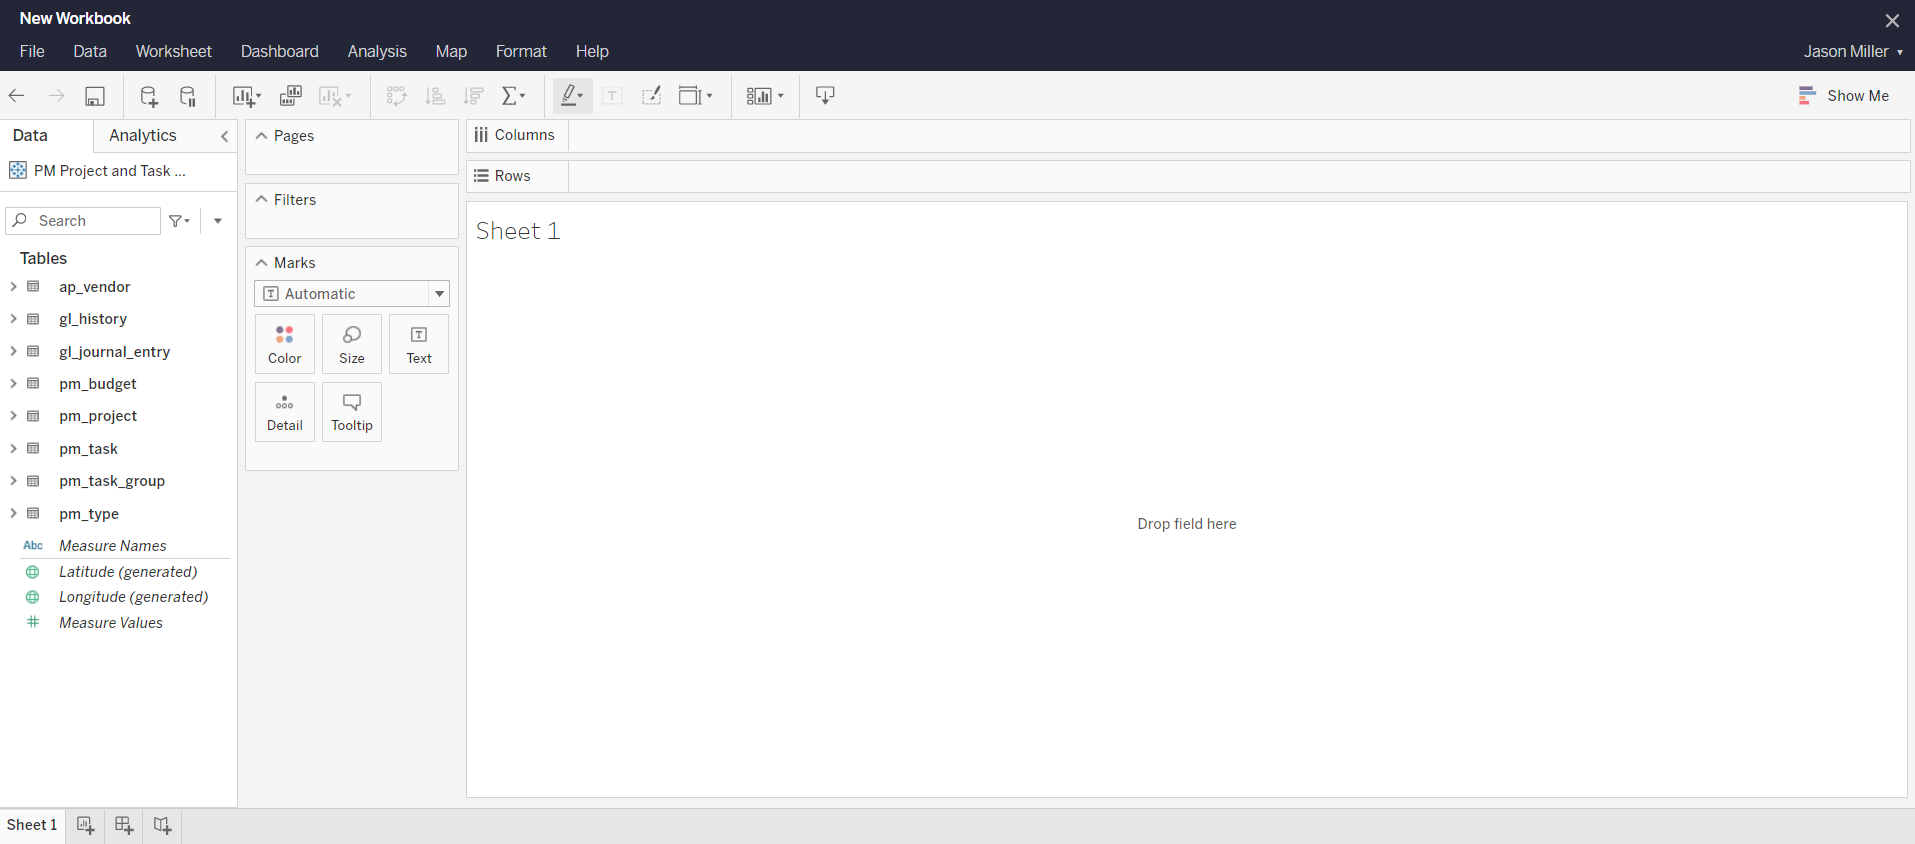
Task: Expand the gl_history table
Action: (x=13, y=319)
